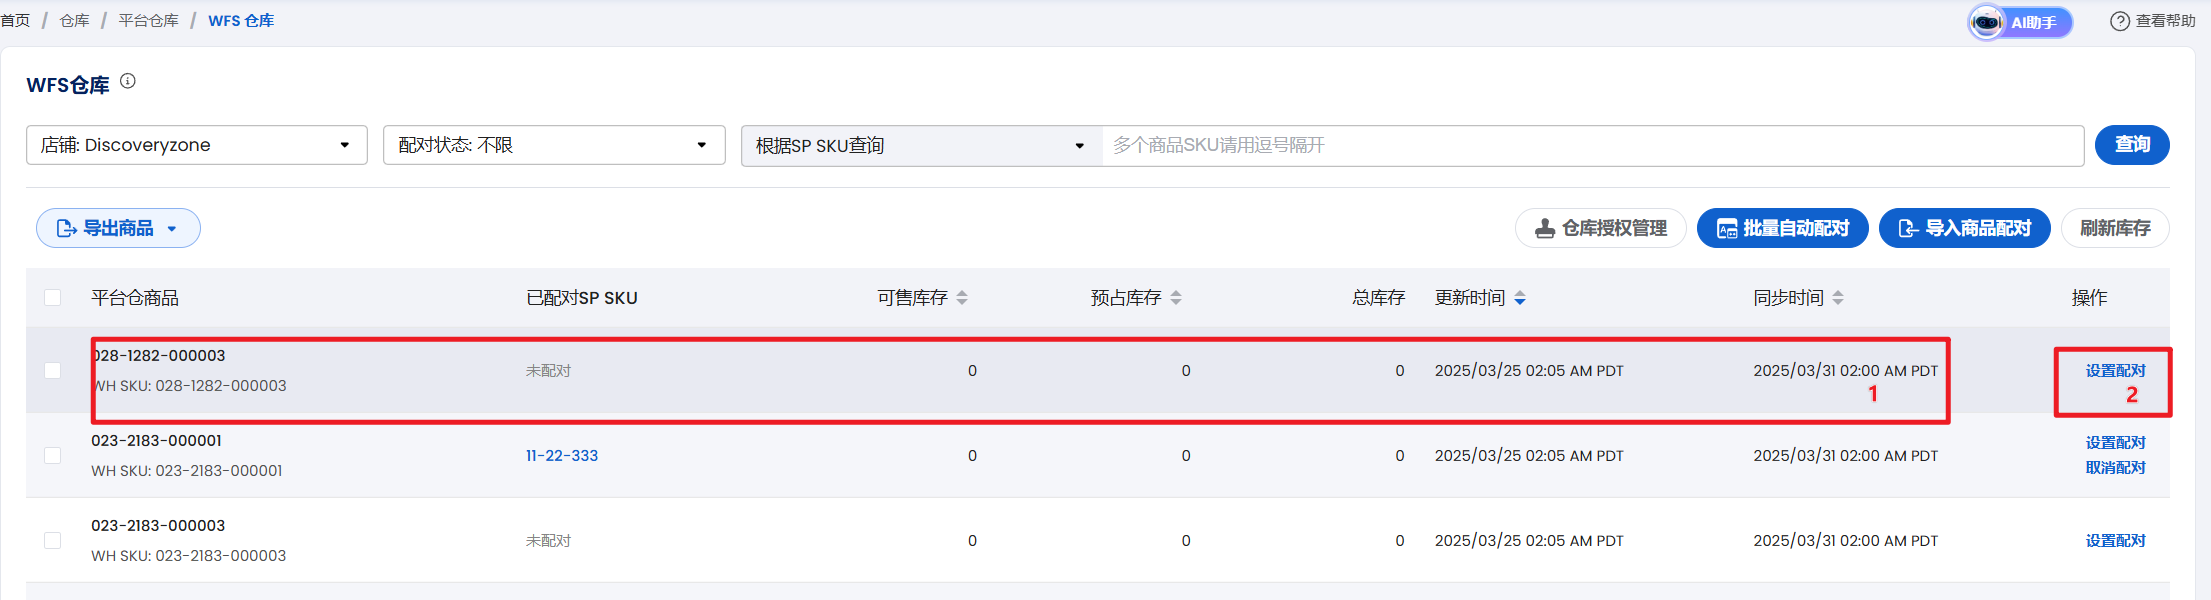Open 仓库授权管理
The width and height of the screenshot is (2211, 600).
click(x=1601, y=228)
